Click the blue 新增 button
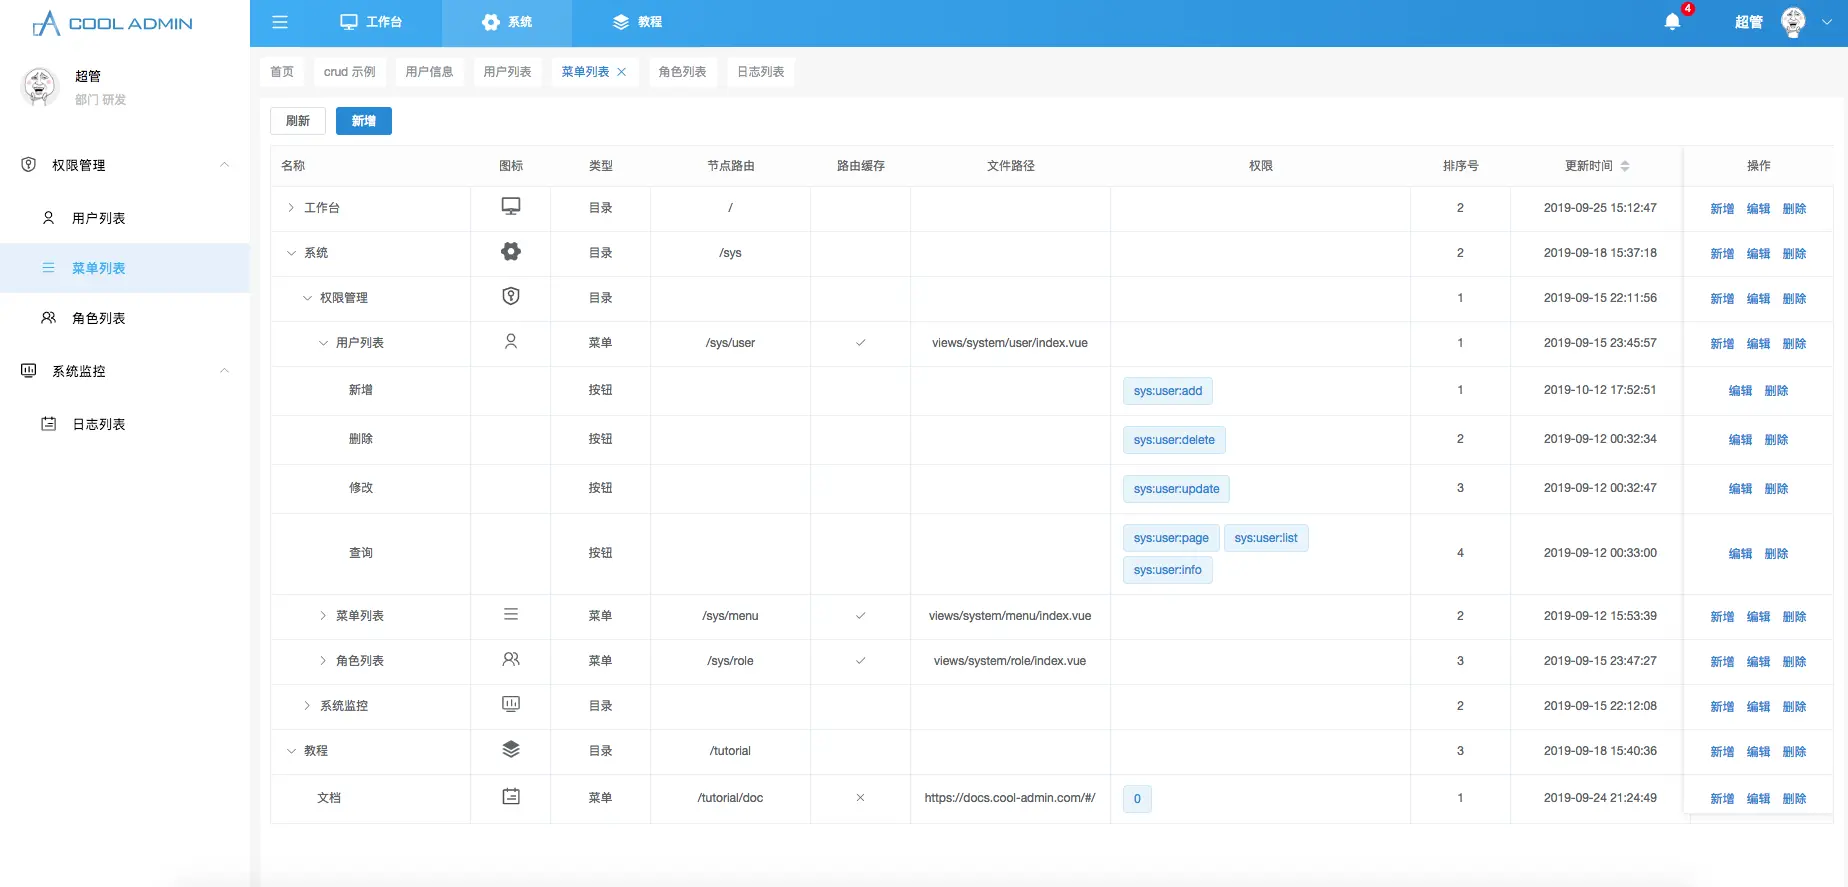Image resolution: width=1848 pixels, height=887 pixels. click(x=364, y=121)
